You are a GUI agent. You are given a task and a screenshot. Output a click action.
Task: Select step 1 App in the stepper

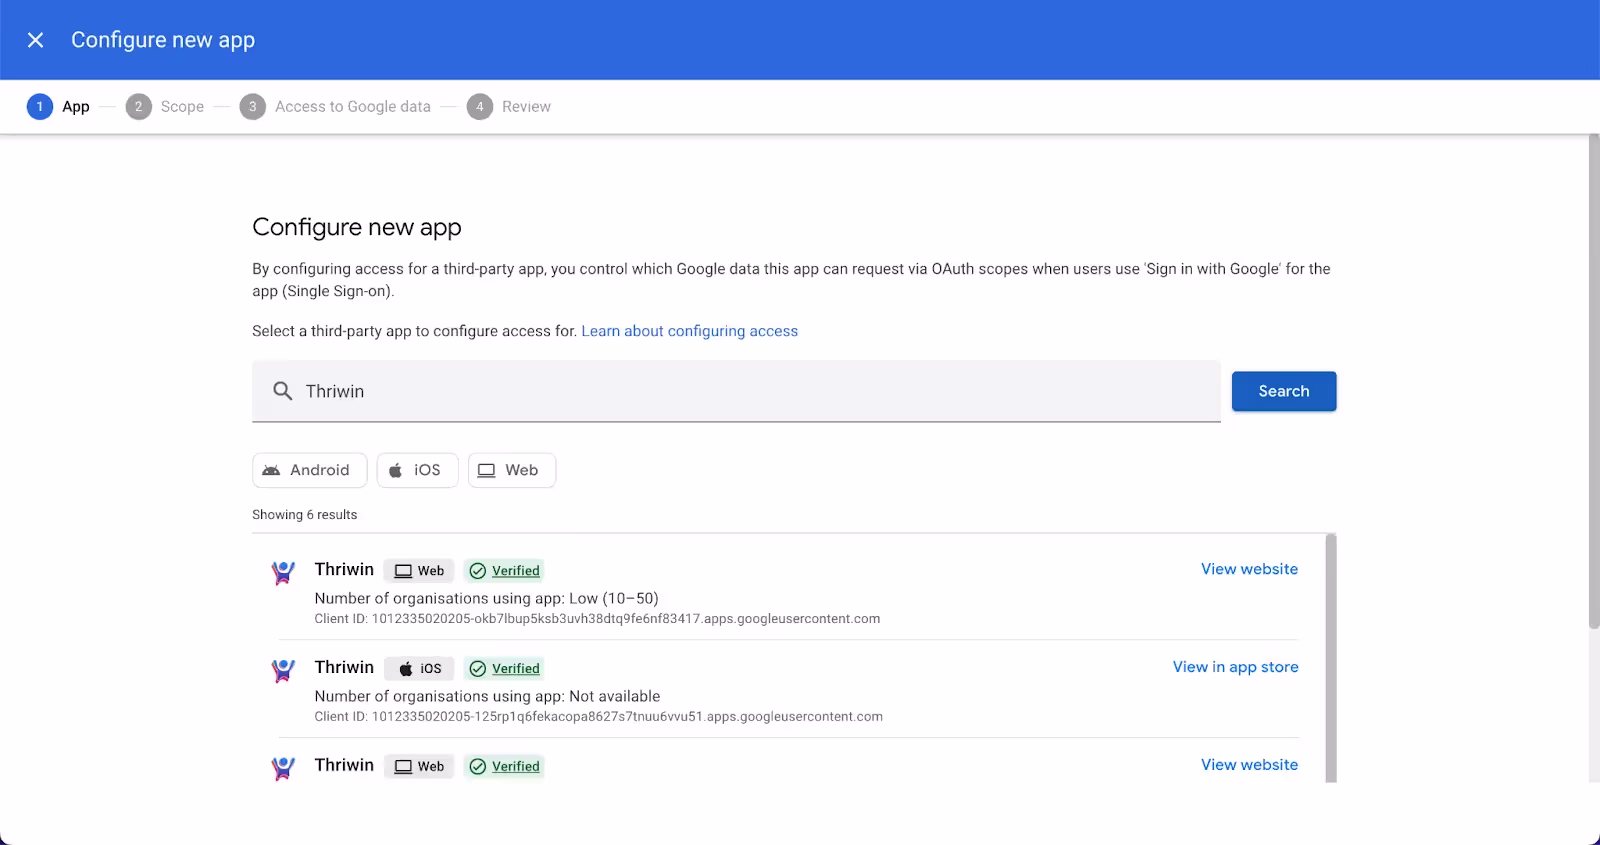(58, 106)
